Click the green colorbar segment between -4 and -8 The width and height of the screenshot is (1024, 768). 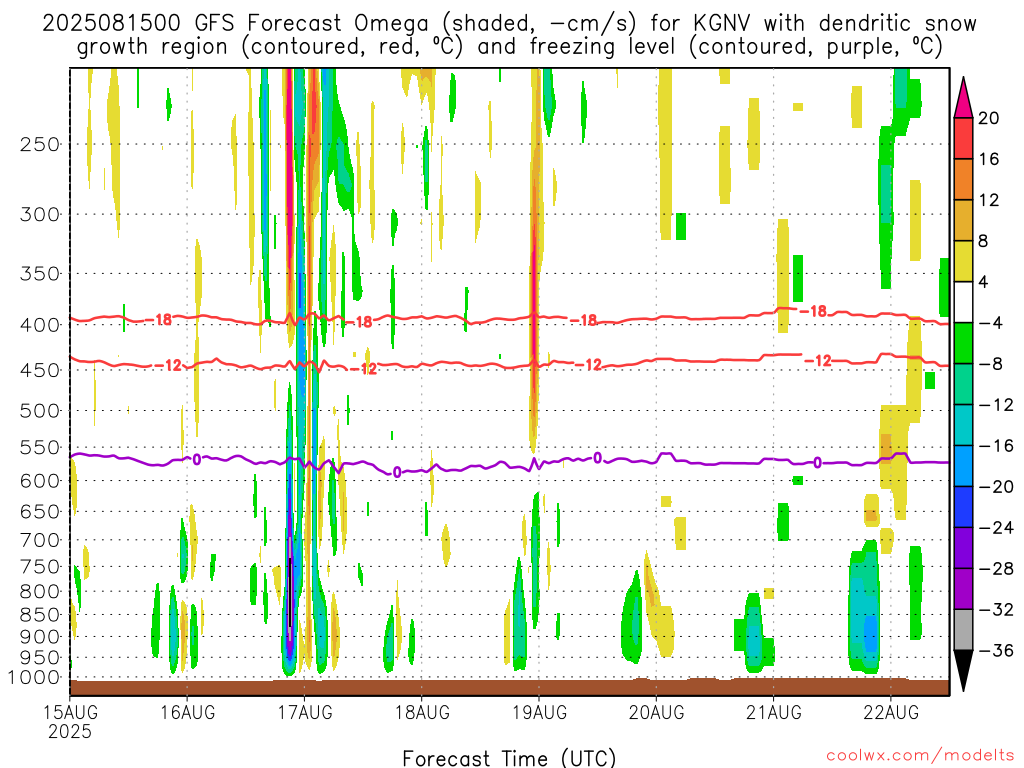coord(963,343)
